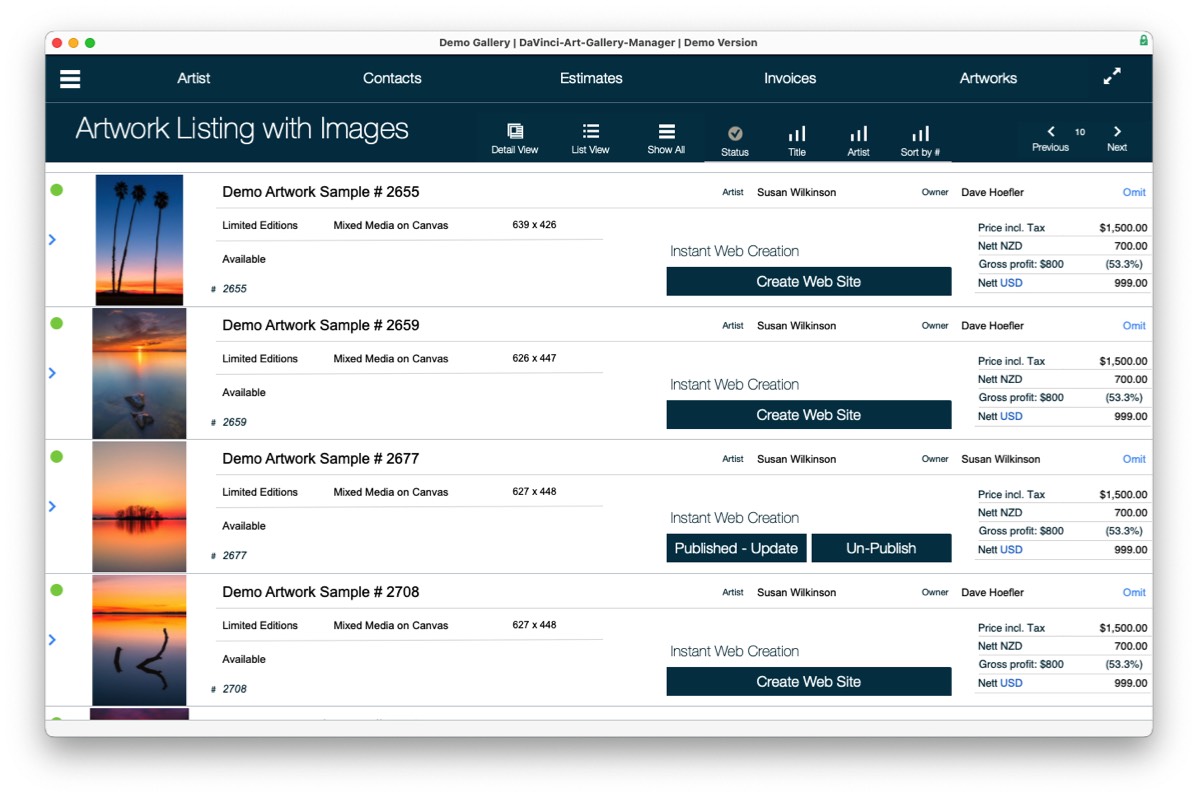
Task: Expand details for Demo Artwork Sample # 2708
Action: click(52, 640)
